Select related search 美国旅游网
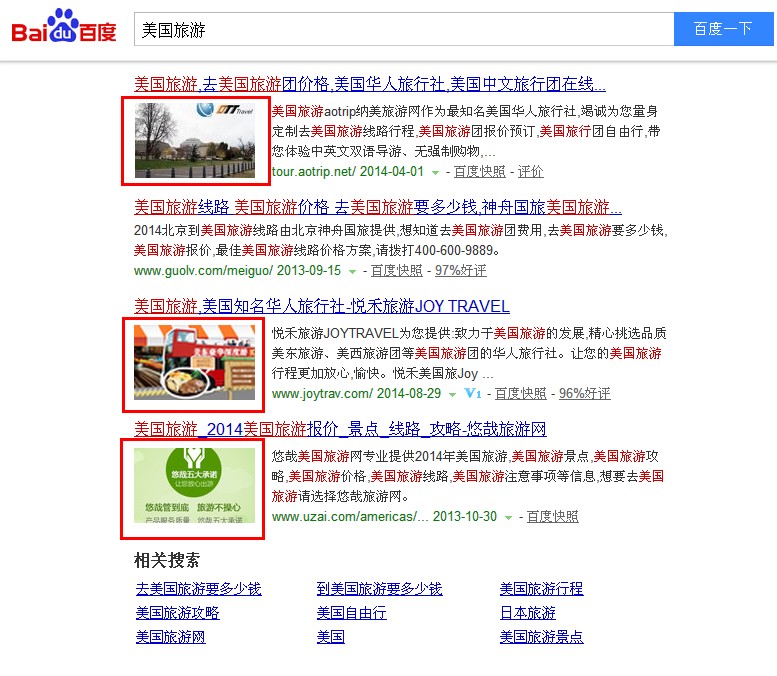Screen dimensions: 777x676 [x=170, y=637]
